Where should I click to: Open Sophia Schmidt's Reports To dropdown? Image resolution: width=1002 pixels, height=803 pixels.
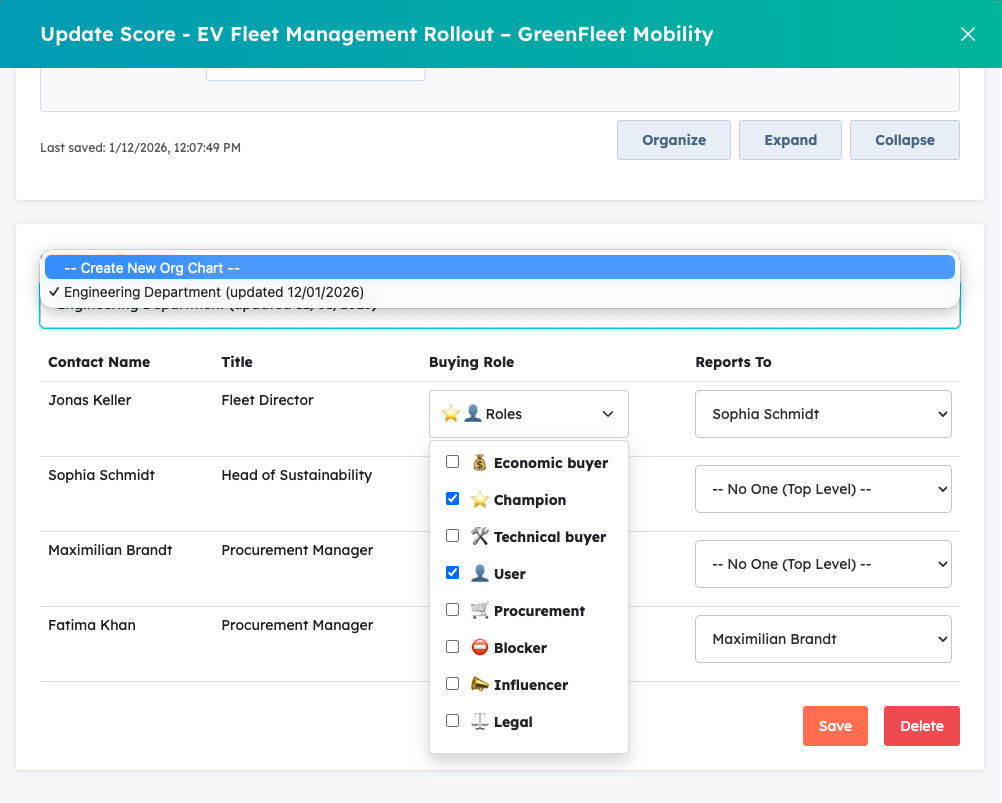click(823, 489)
